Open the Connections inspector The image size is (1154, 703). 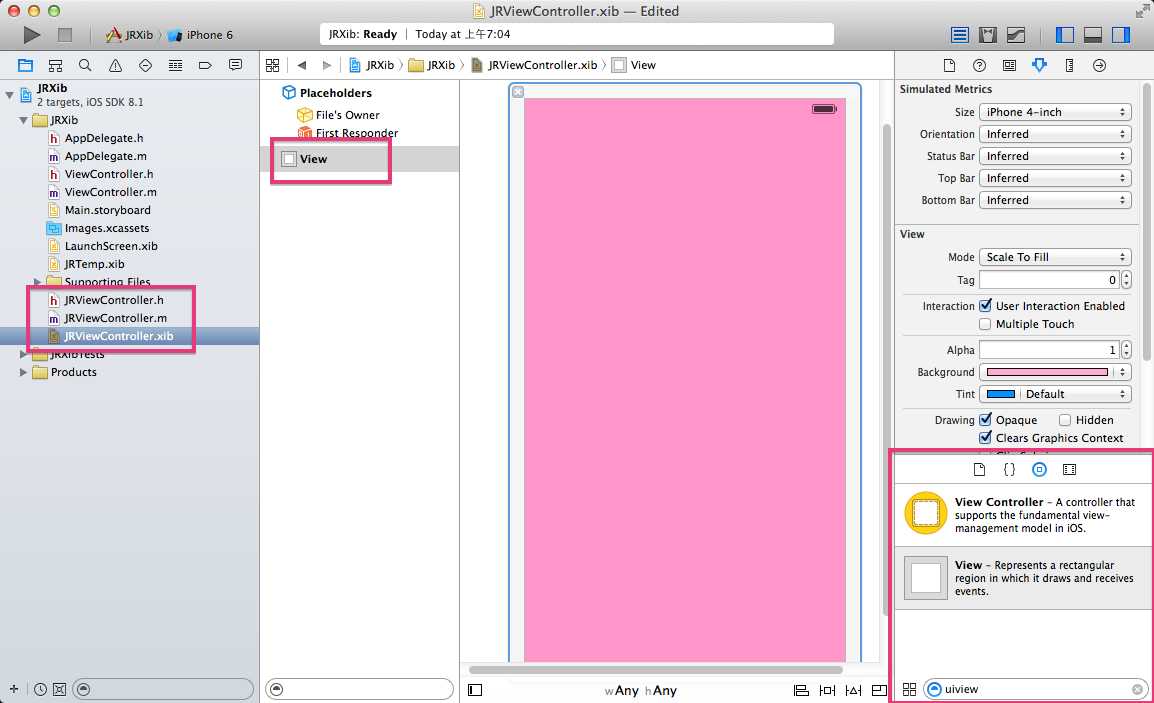[x=1100, y=66]
